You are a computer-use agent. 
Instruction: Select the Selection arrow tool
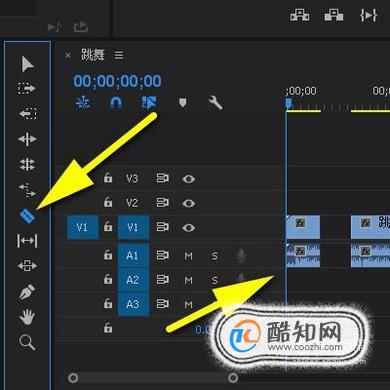pos(27,64)
